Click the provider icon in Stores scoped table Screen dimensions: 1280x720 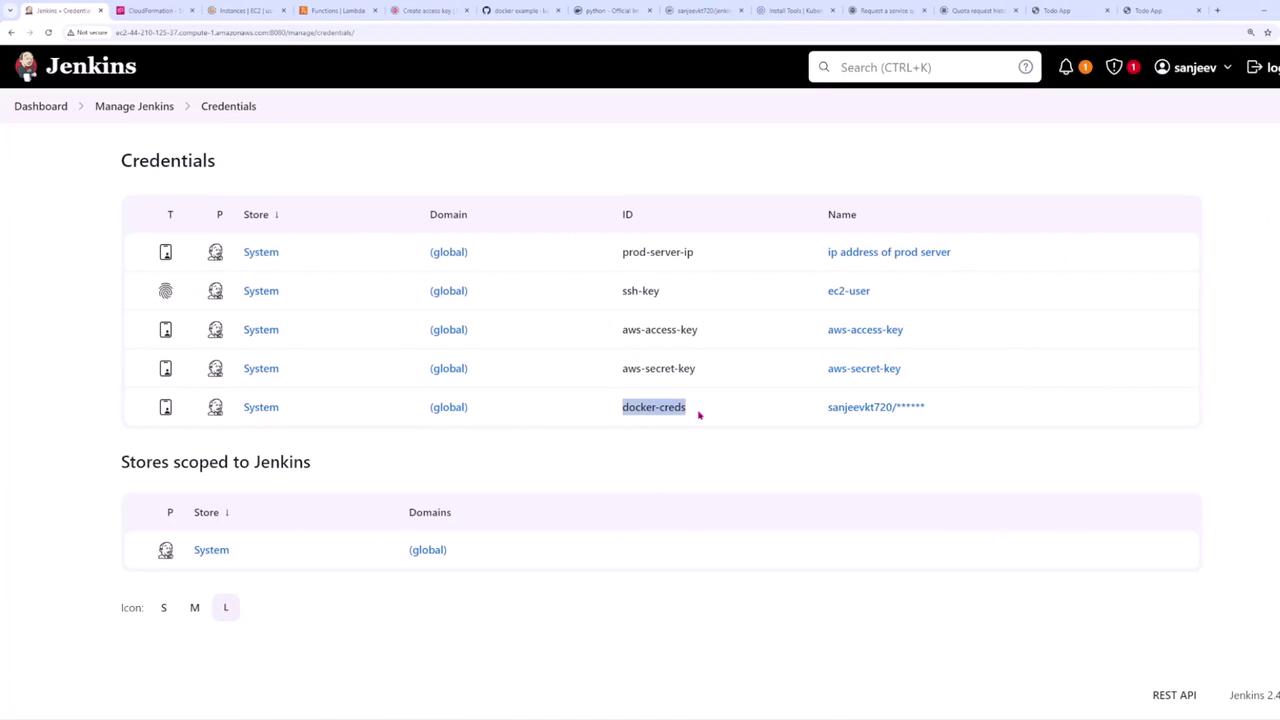point(166,550)
